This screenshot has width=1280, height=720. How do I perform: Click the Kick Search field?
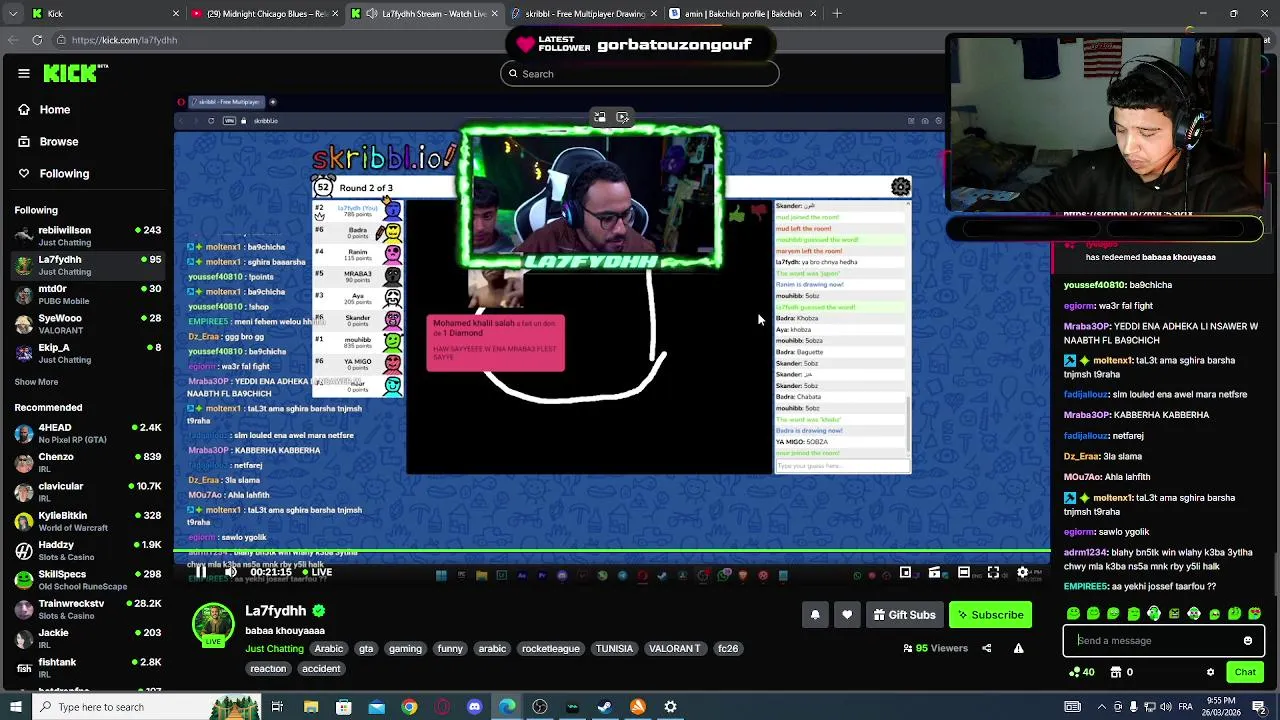[640, 73]
